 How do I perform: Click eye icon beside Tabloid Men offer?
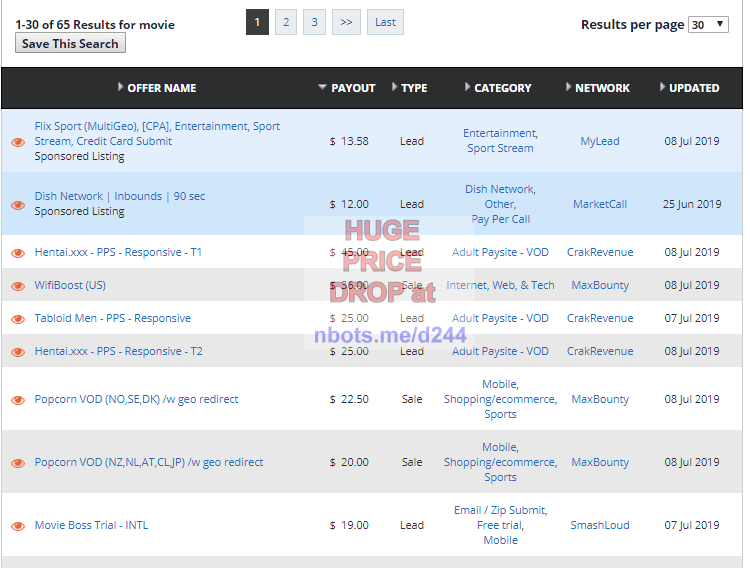[x=18, y=319]
